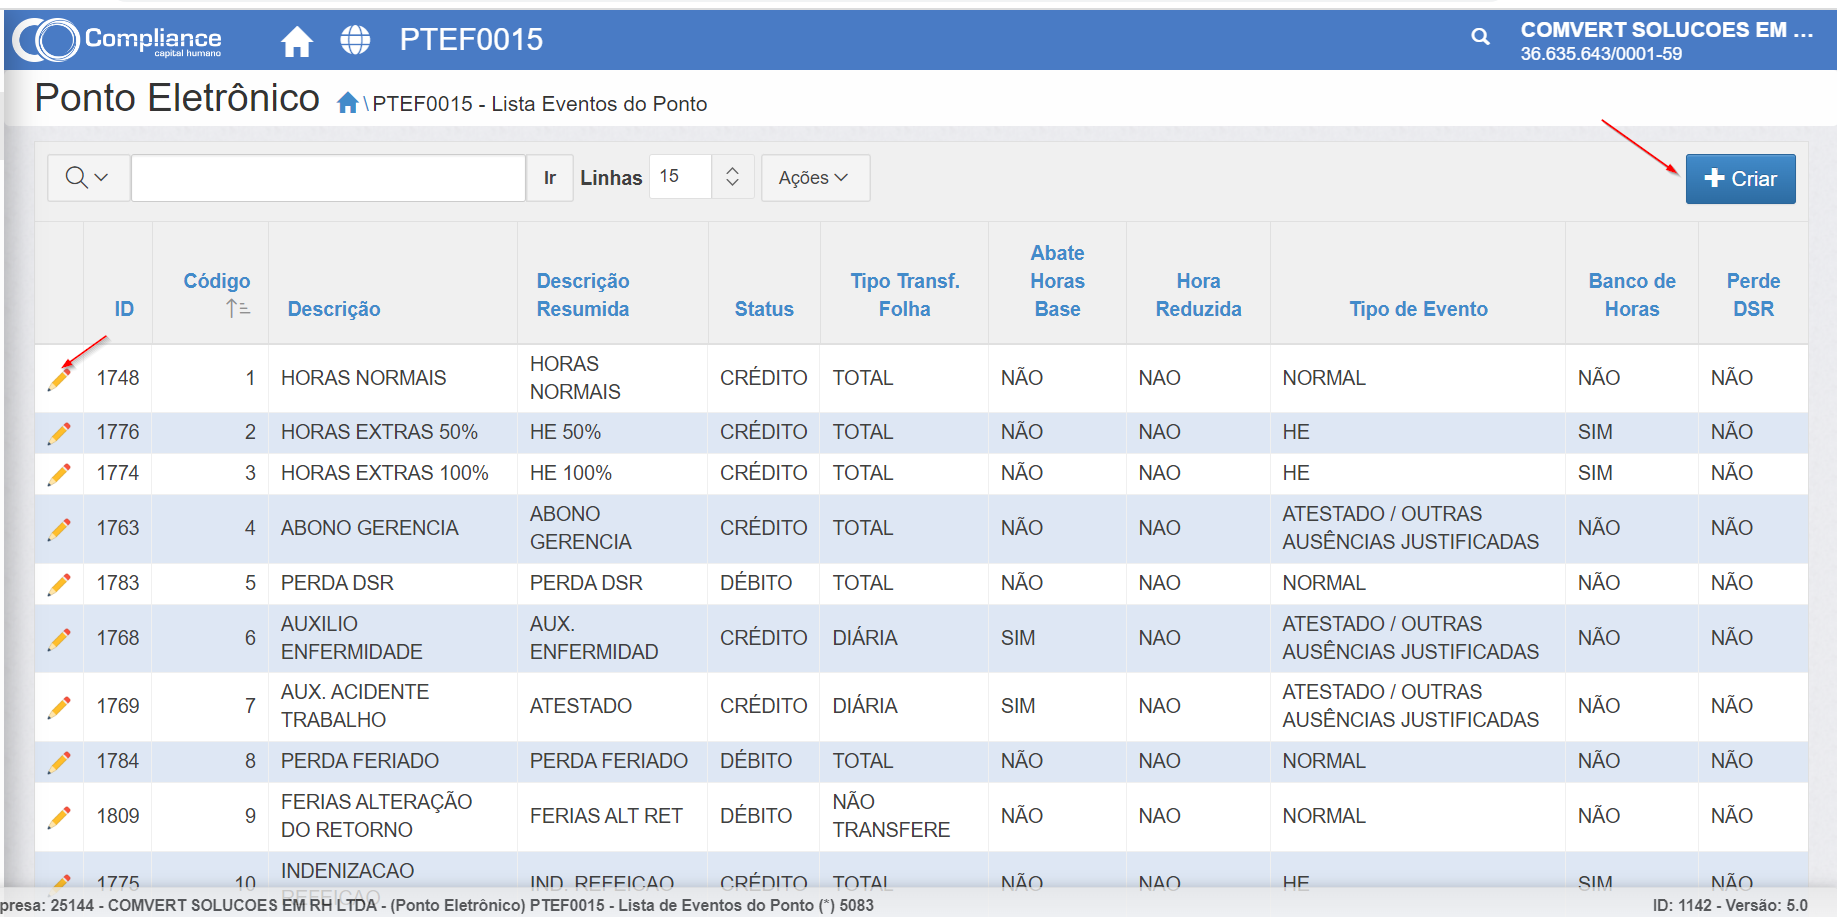This screenshot has height=917, width=1837.
Task: Click the ID cell 1768
Action: click(x=118, y=638)
